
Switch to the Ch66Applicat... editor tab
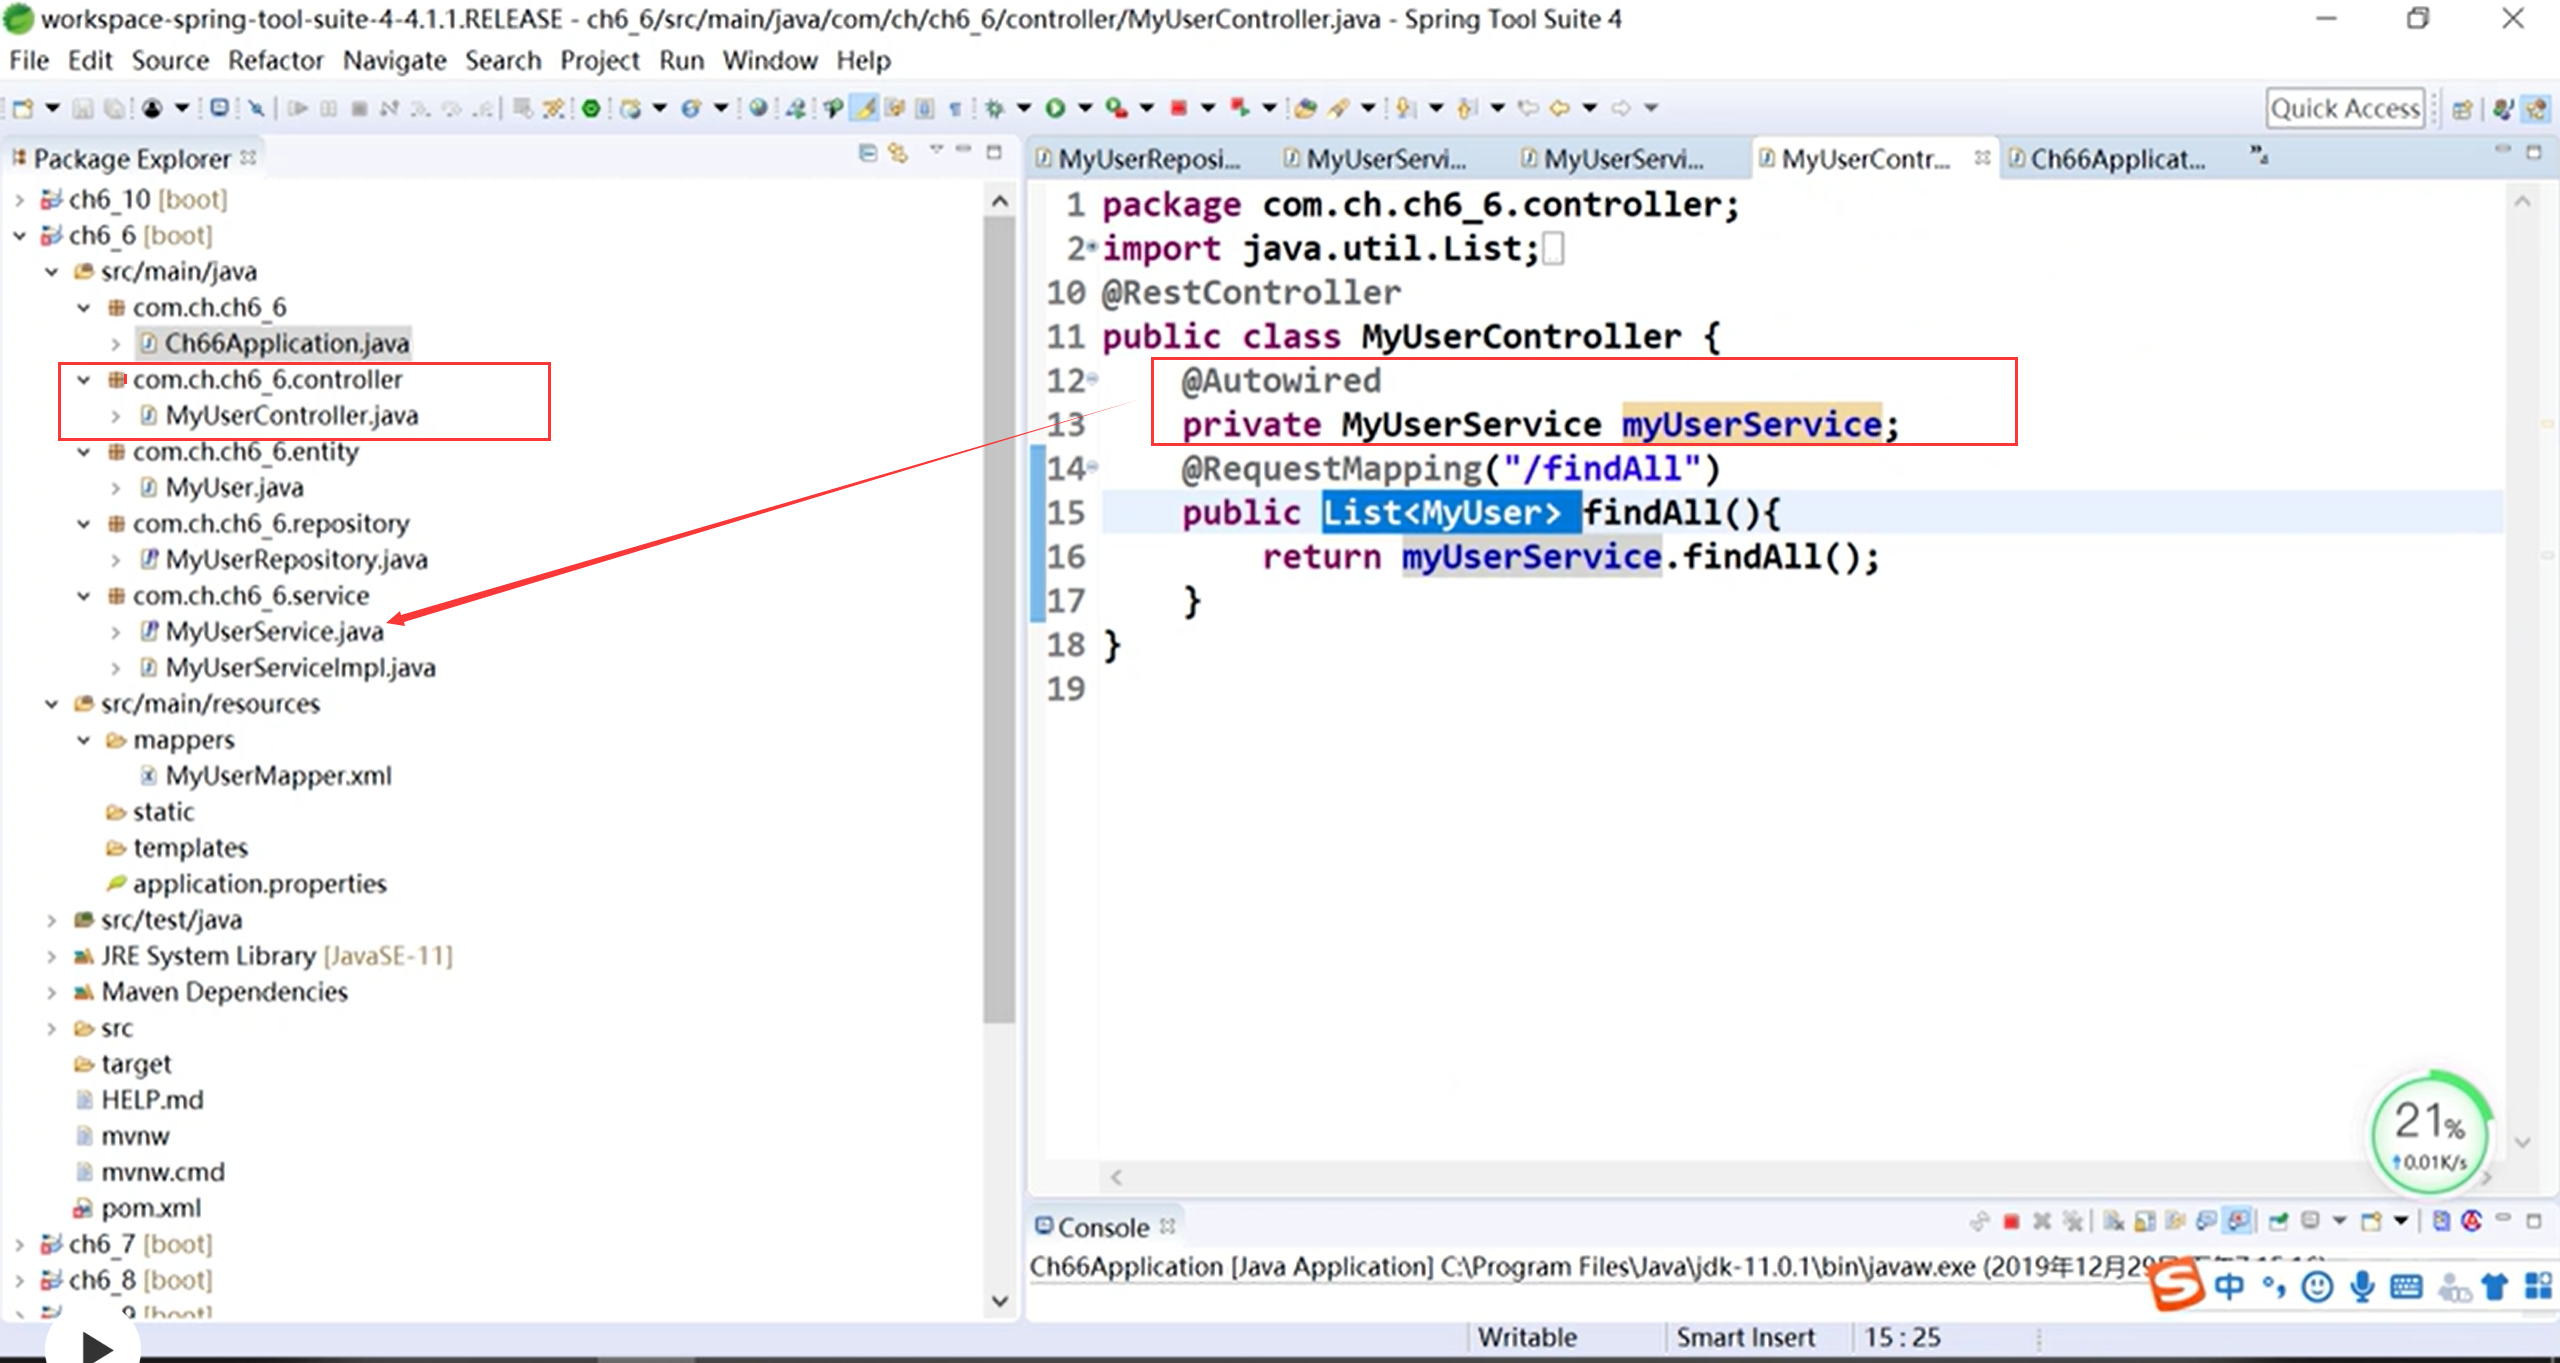coord(2116,159)
